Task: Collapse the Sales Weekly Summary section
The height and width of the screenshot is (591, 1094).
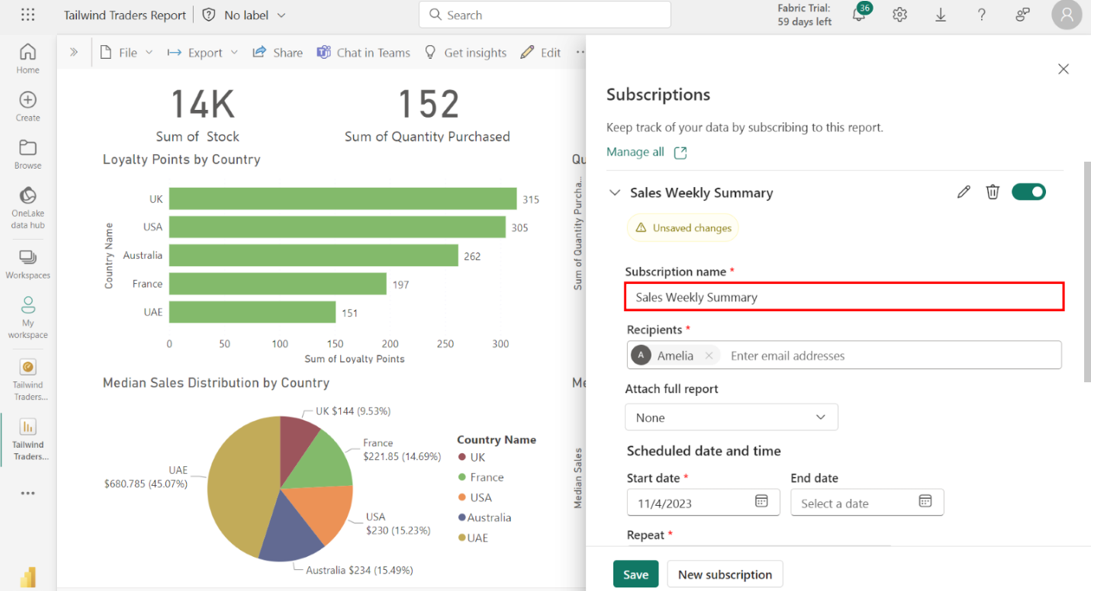Action: [615, 193]
